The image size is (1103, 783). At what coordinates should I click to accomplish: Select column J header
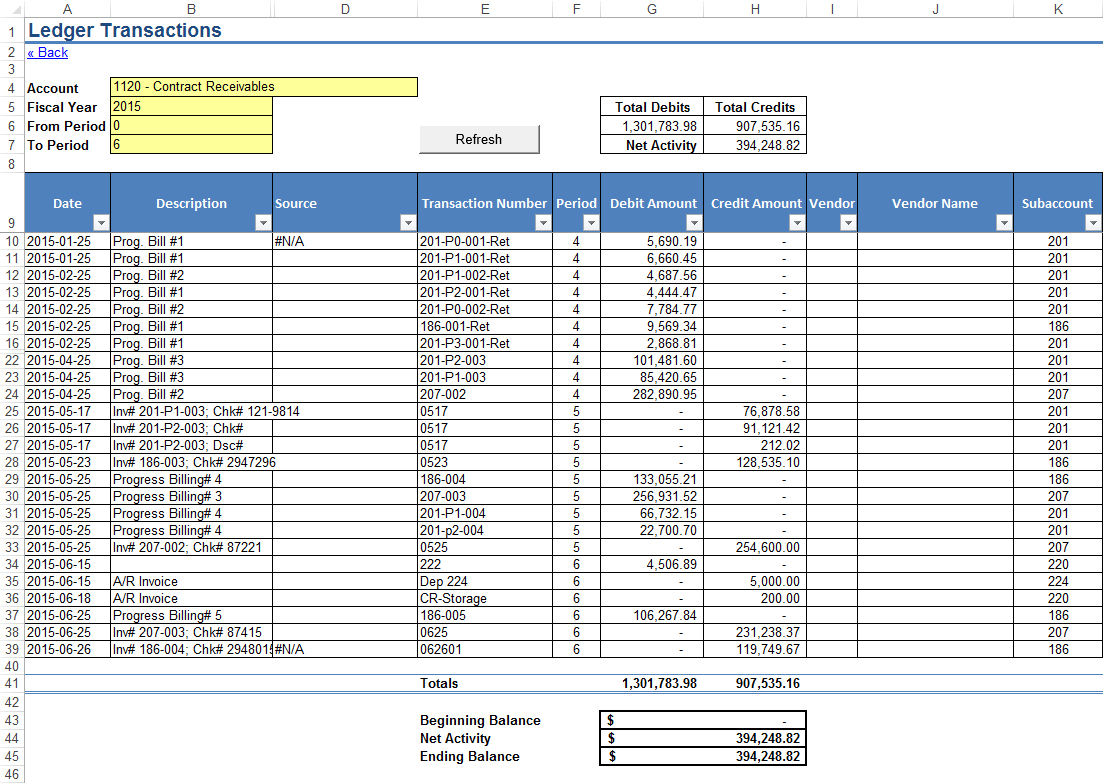[x=936, y=9]
